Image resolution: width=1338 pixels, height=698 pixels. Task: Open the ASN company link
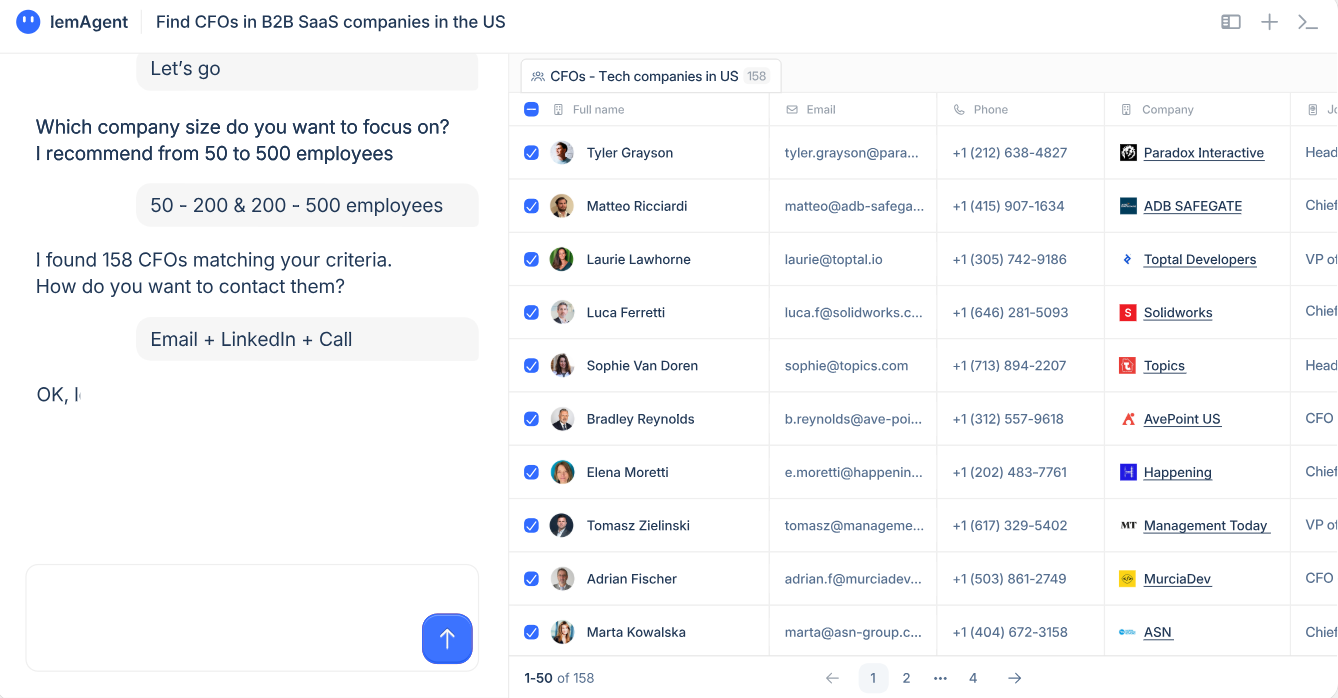click(1158, 632)
